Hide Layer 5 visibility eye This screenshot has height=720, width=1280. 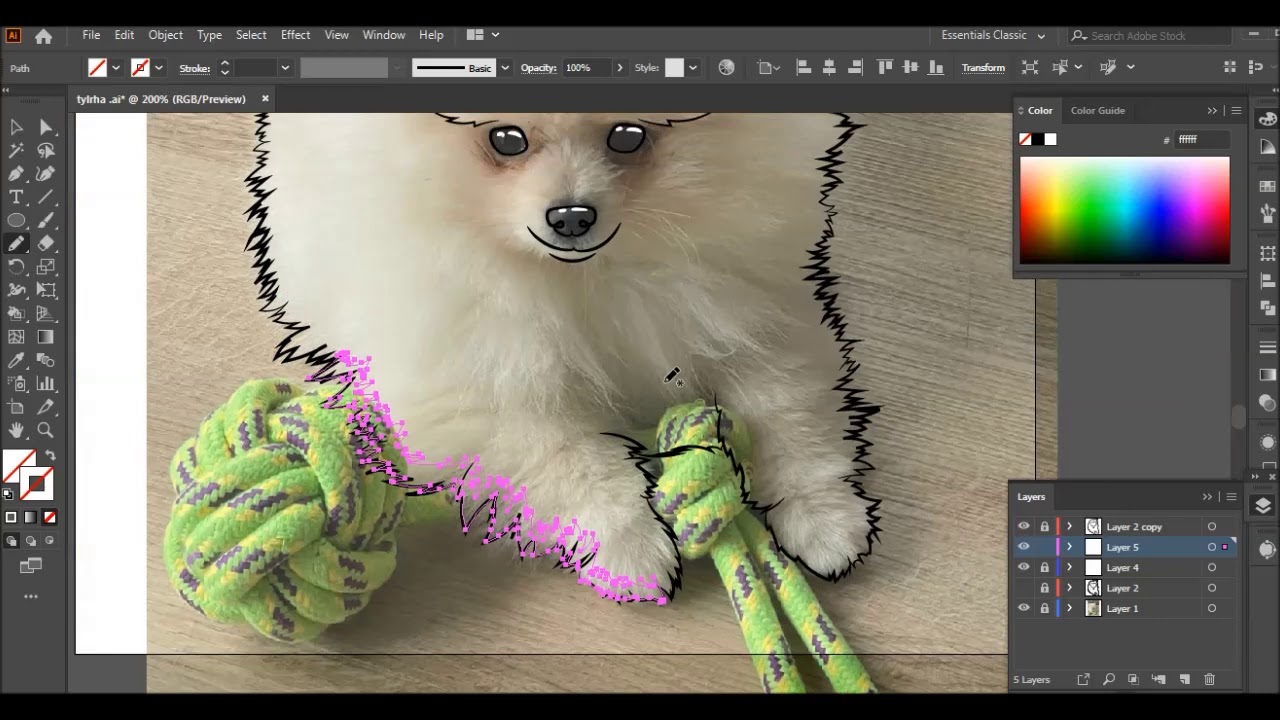coord(1023,547)
